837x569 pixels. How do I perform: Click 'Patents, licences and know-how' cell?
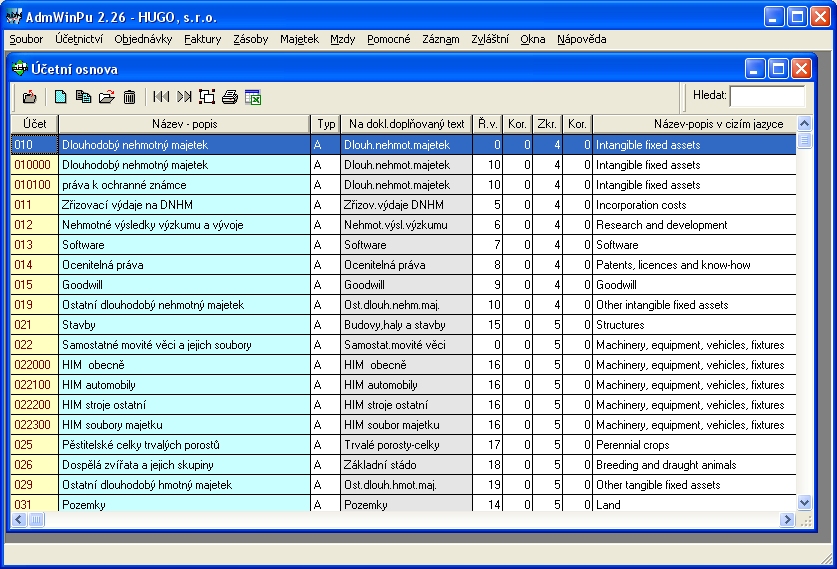(x=694, y=265)
